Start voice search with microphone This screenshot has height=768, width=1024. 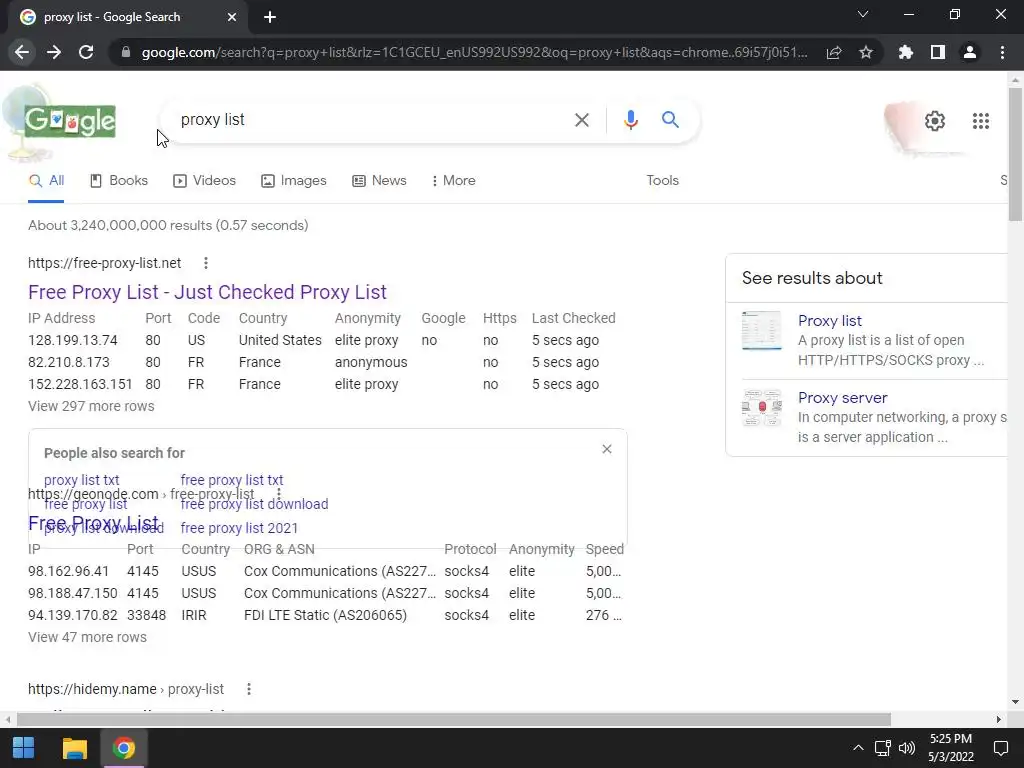coord(630,120)
